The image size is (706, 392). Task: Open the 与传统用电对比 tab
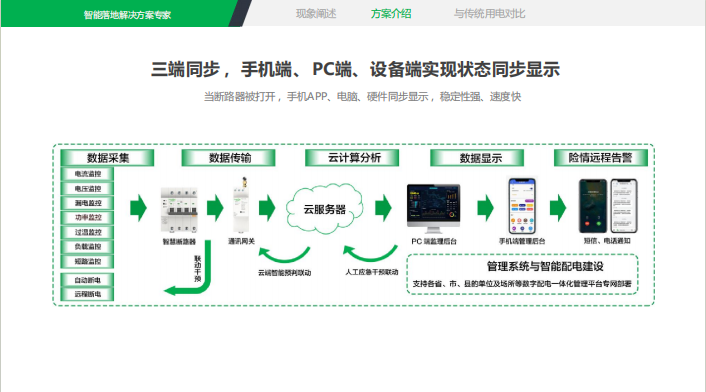(489, 14)
